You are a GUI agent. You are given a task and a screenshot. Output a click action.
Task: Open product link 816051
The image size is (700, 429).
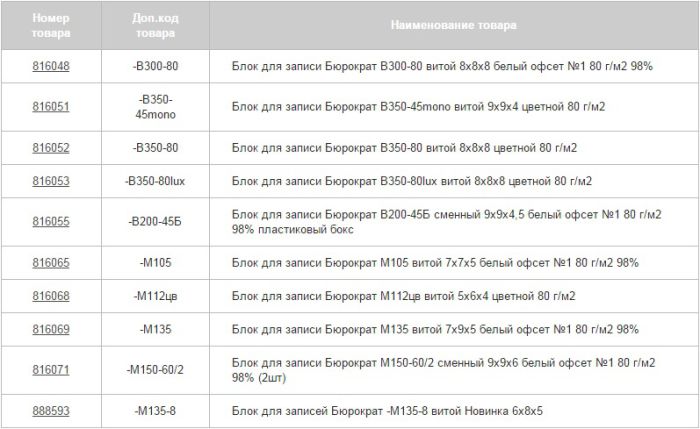pos(51,107)
